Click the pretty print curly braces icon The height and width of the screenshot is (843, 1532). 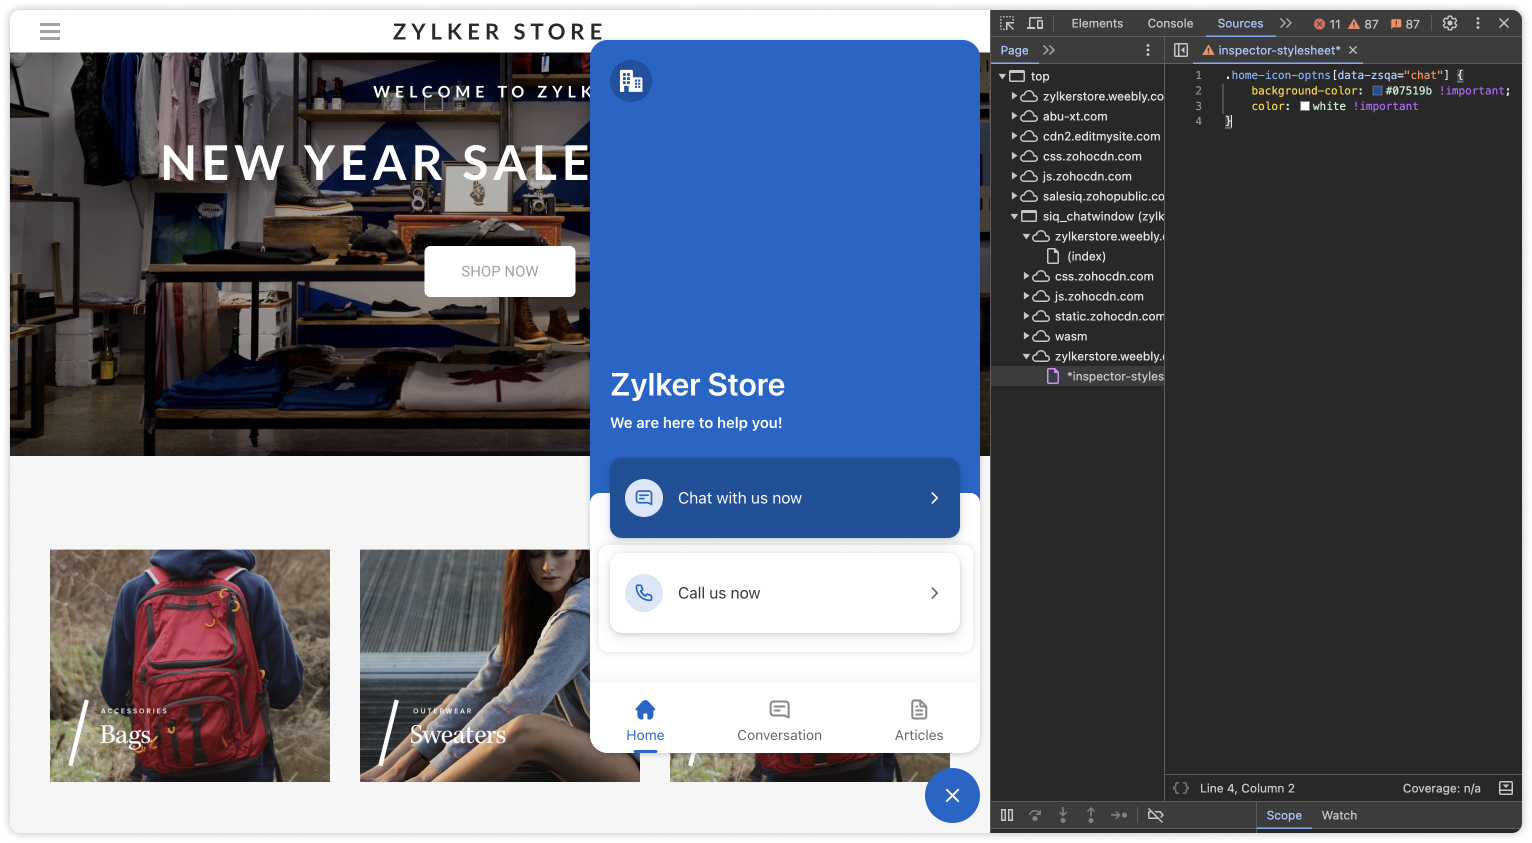tap(1181, 788)
